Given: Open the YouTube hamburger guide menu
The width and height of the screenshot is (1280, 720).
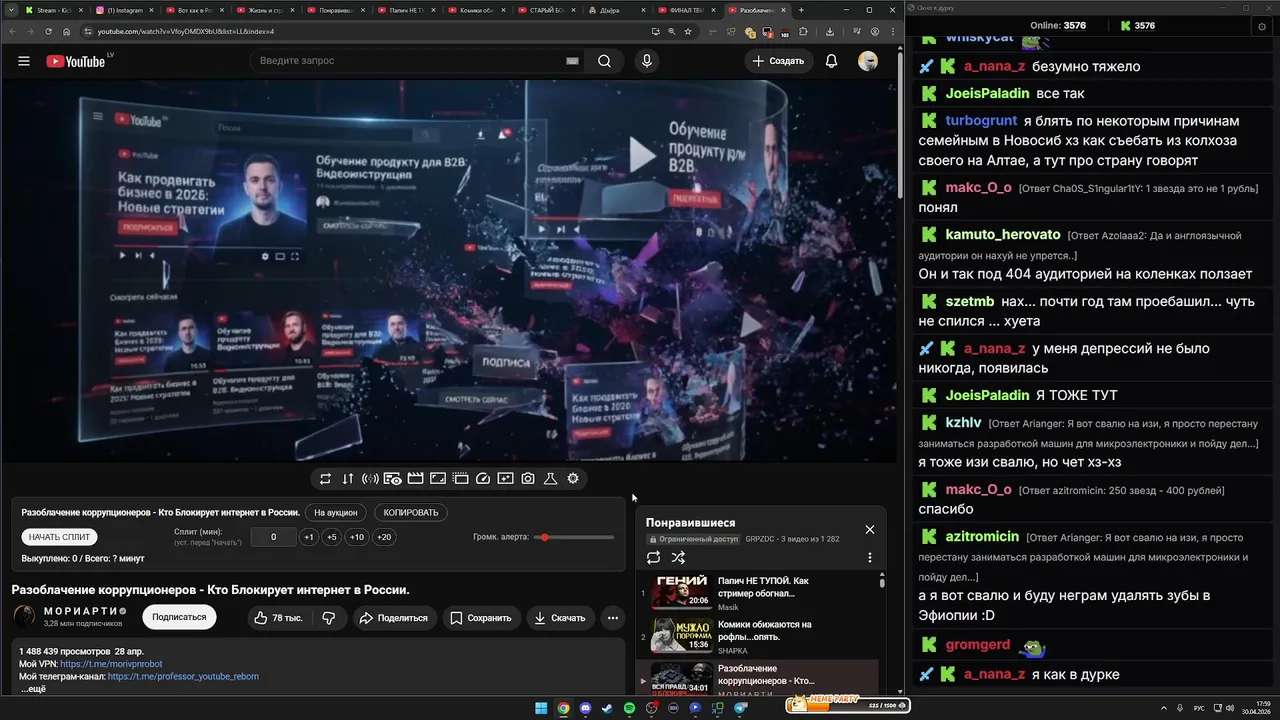Looking at the screenshot, I should (24, 61).
